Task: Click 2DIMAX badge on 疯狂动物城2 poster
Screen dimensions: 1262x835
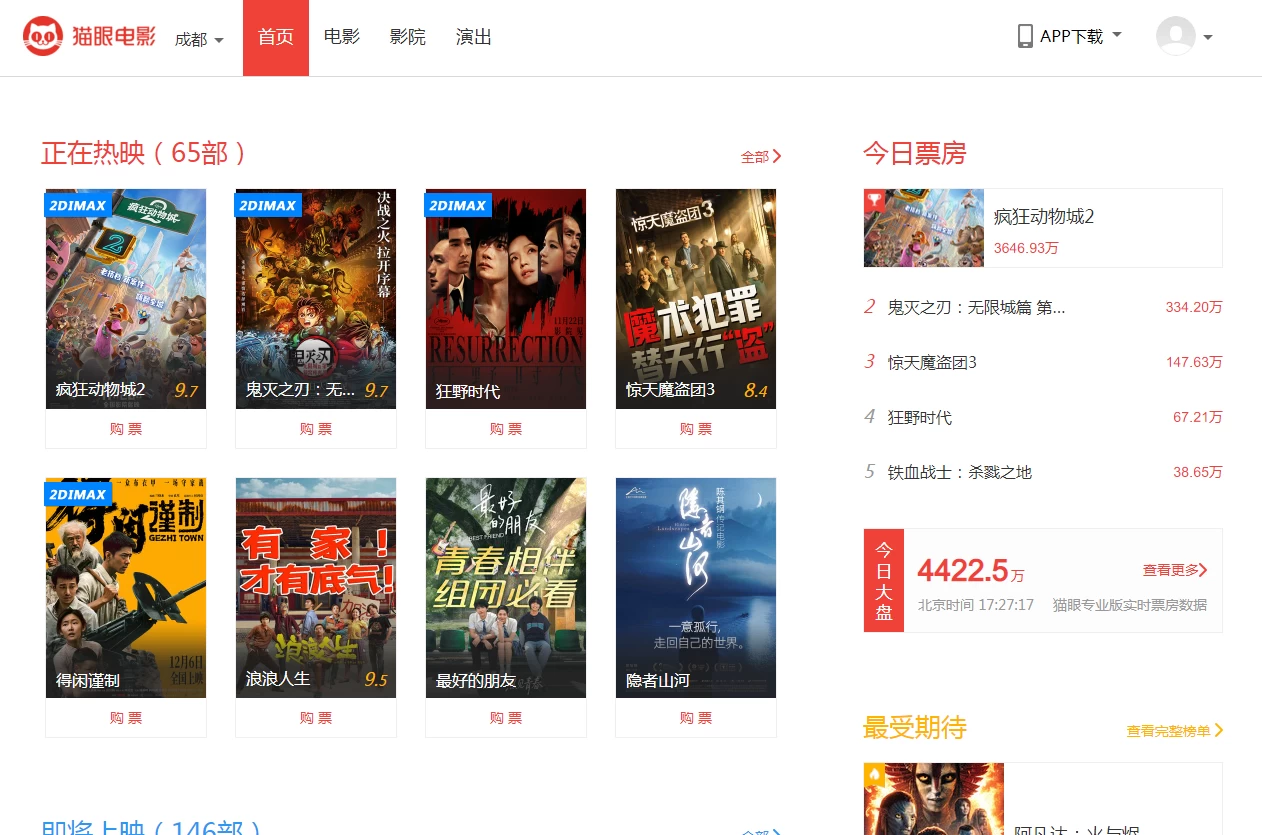Action: [x=77, y=205]
